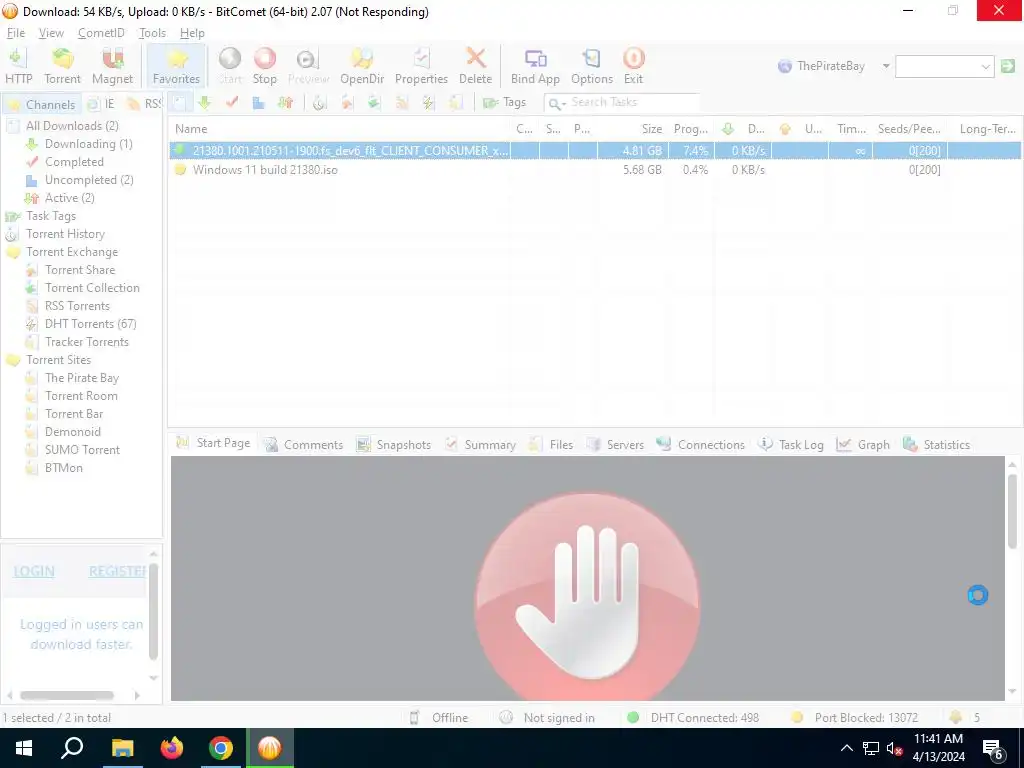Open The Pirate Bay site entry
Screen dimensions: 1024x768
click(x=82, y=378)
